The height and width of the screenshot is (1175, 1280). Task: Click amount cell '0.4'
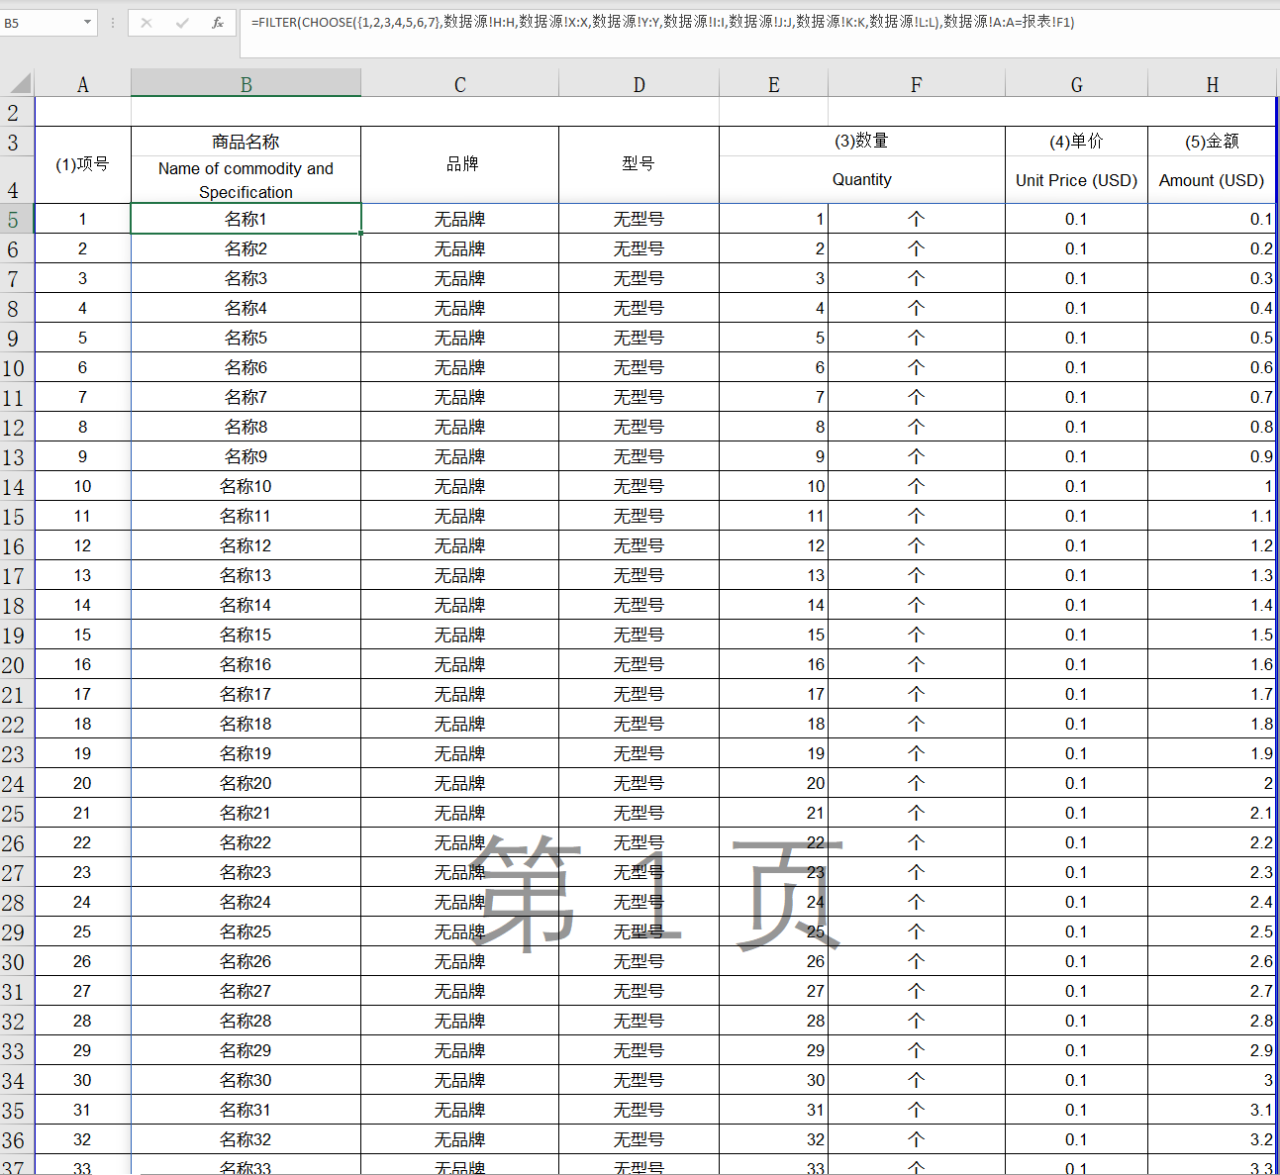tap(1212, 308)
